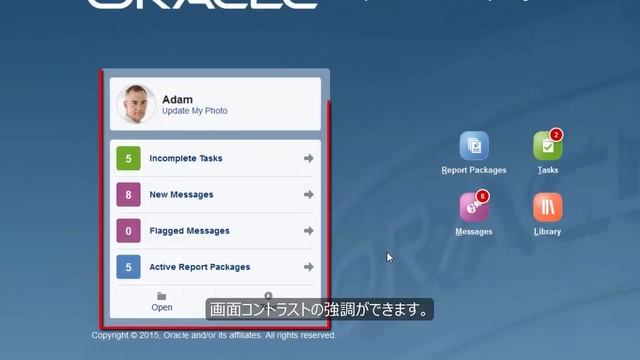The image size is (640, 360).
Task: Open the Library icon
Action: (x=547, y=207)
